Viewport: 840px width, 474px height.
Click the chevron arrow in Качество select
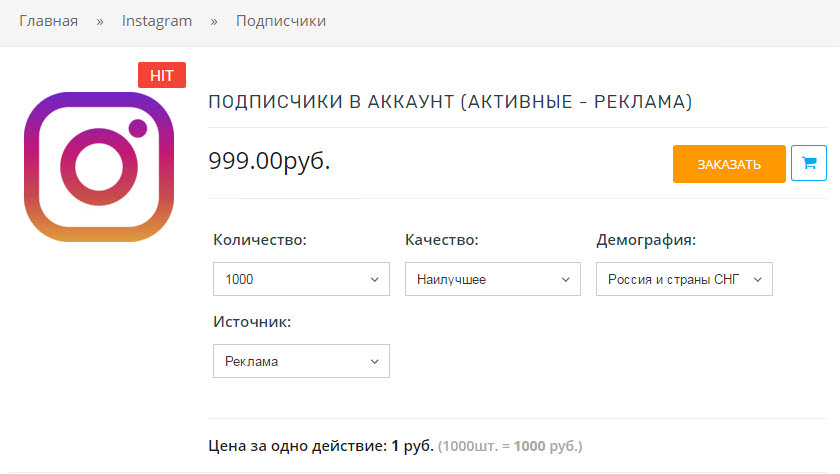pos(565,280)
